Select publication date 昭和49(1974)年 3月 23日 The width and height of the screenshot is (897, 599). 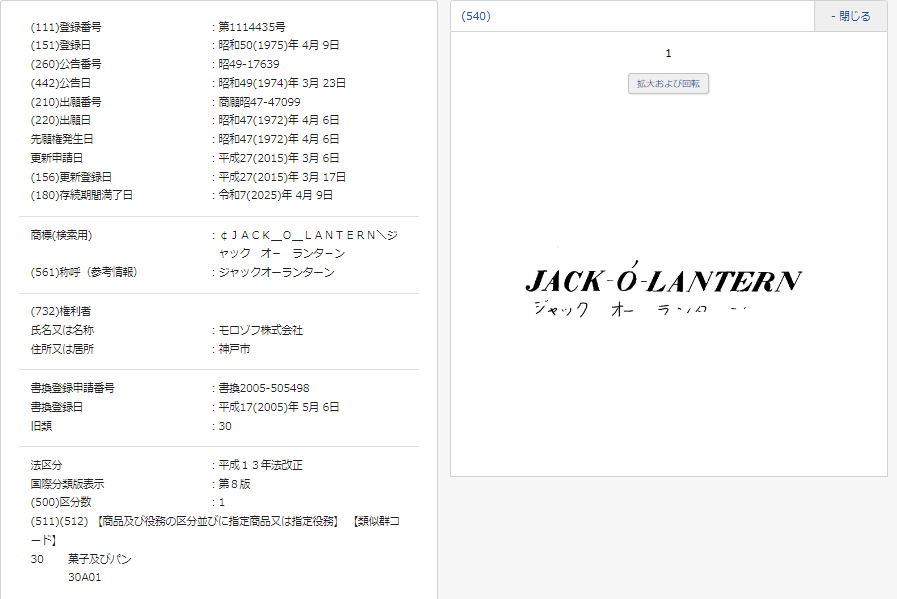(x=282, y=83)
